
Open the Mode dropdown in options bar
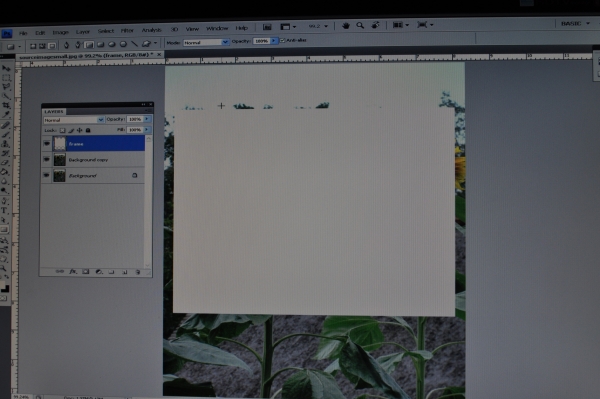coord(206,42)
